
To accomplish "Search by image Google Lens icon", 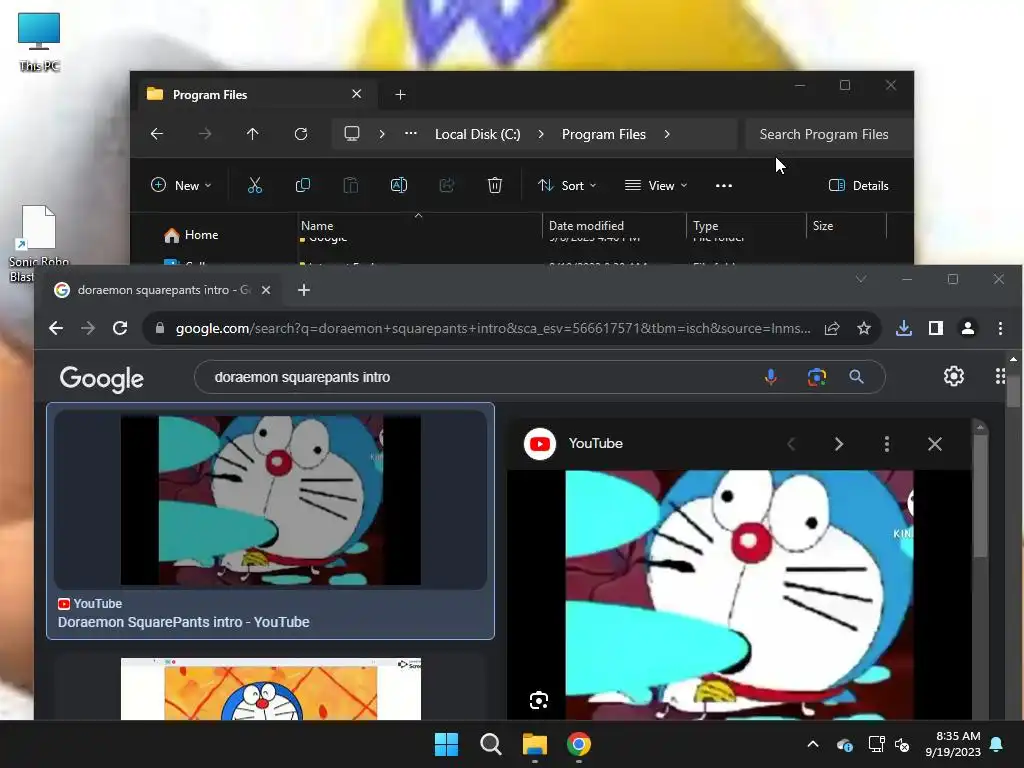I will click(x=816, y=377).
